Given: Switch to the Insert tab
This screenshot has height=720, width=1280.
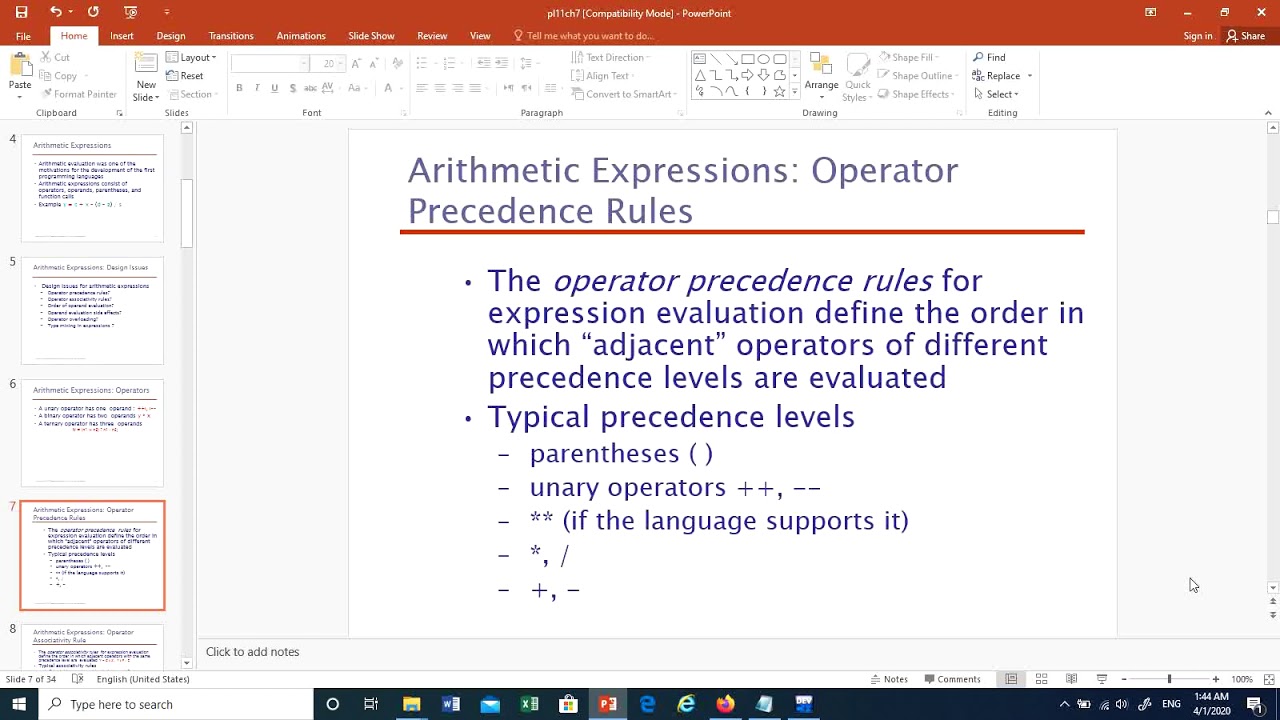Looking at the screenshot, I should point(122,36).
